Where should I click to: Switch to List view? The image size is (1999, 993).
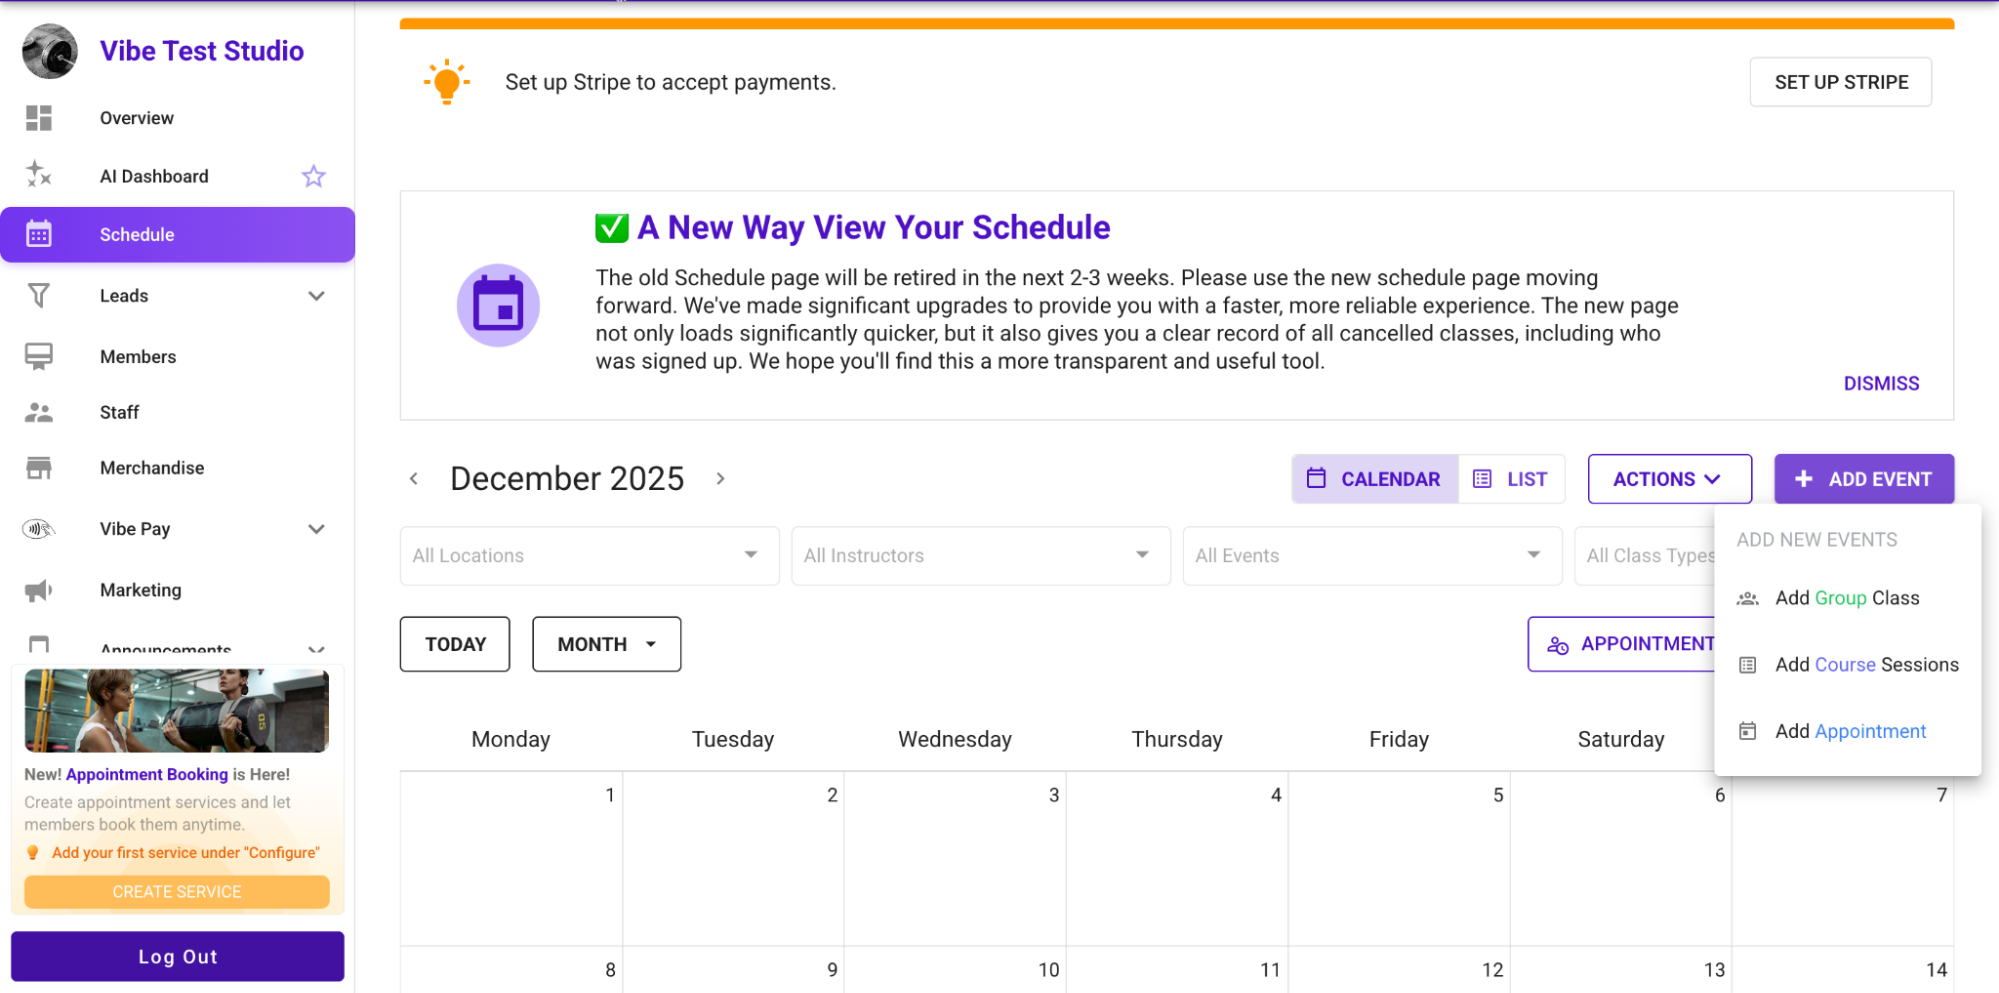pyautogui.click(x=1511, y=479)
